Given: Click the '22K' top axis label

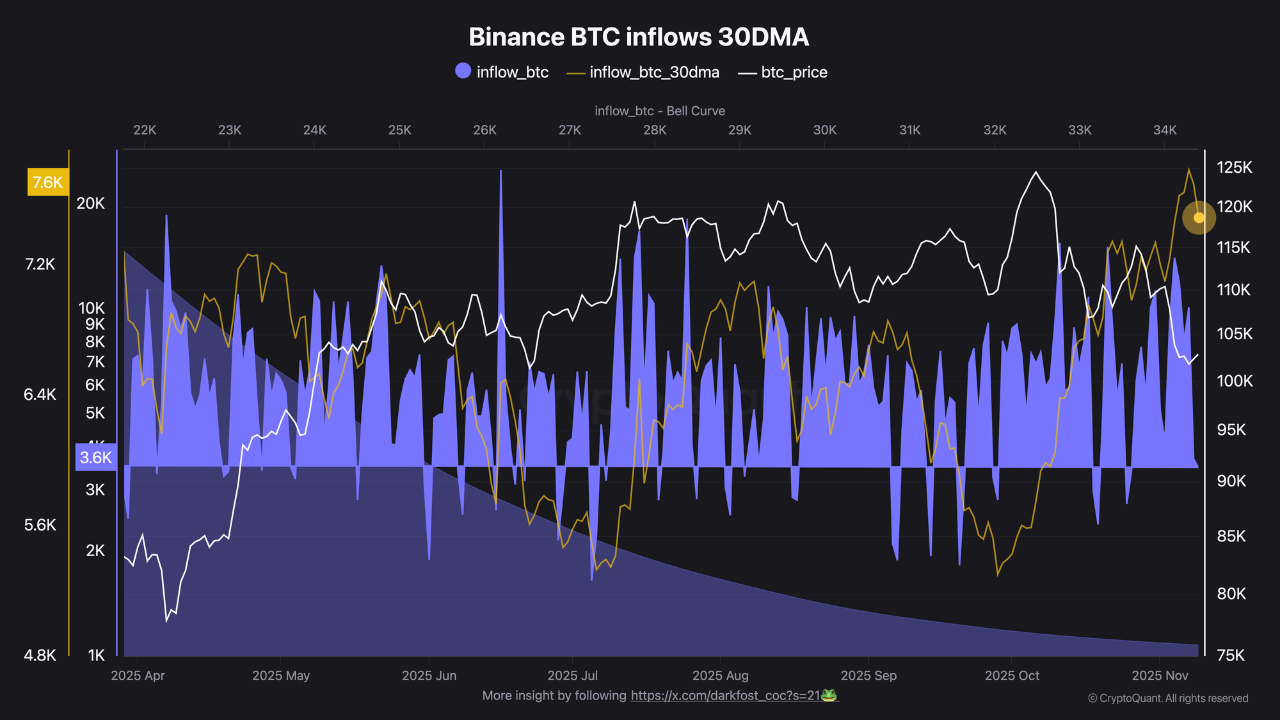Looking at the screenshot, I should 143,130.
